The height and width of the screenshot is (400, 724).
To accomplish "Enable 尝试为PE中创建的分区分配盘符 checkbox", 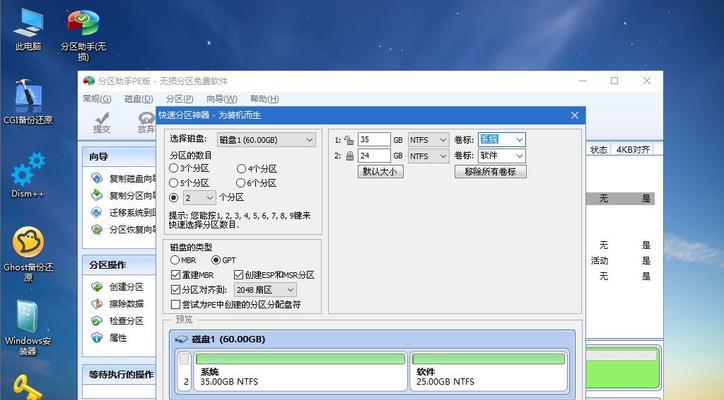I will (175, 304).
